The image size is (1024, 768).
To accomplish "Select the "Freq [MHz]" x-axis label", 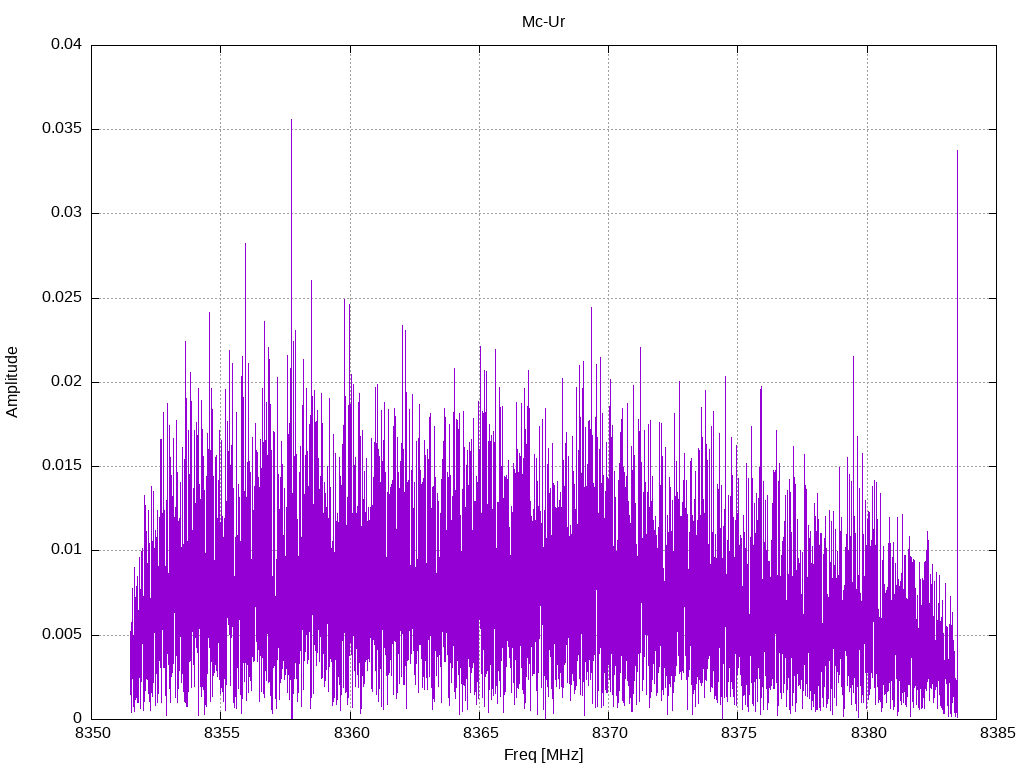I will click(x=543, y=755).
